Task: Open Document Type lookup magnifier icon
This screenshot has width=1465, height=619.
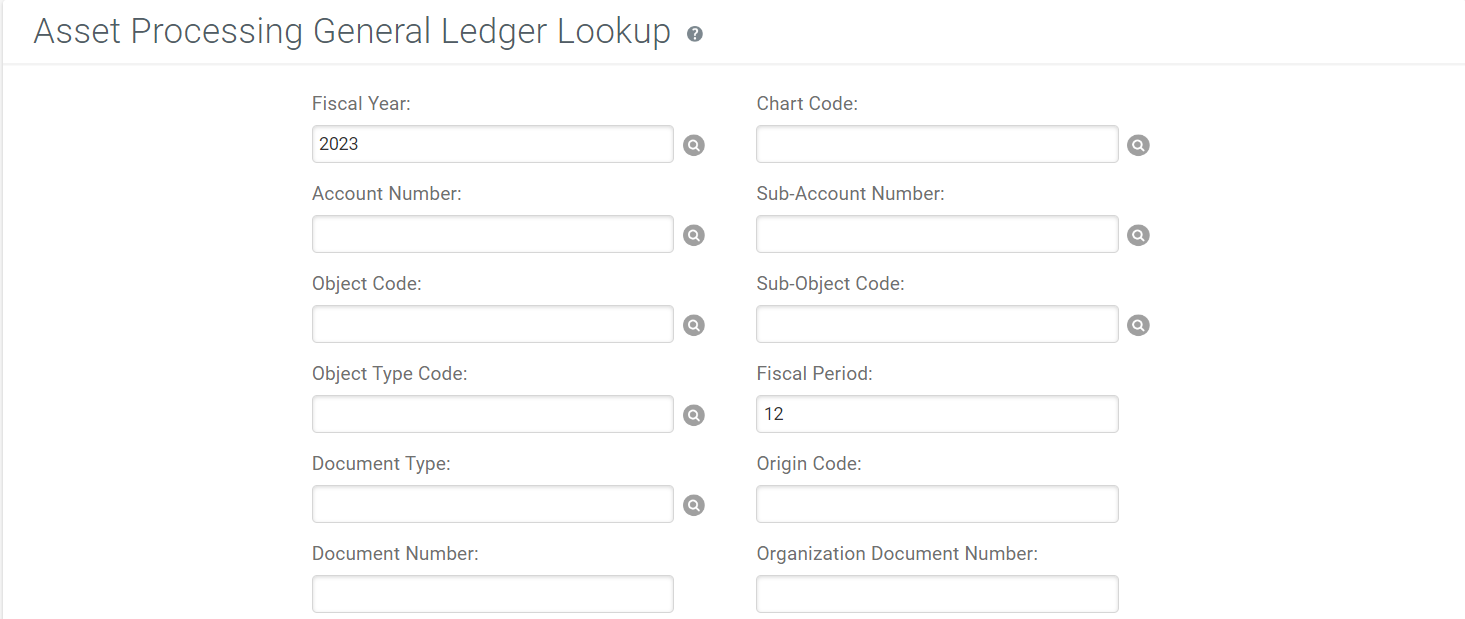Action: [x=694, y=505]
